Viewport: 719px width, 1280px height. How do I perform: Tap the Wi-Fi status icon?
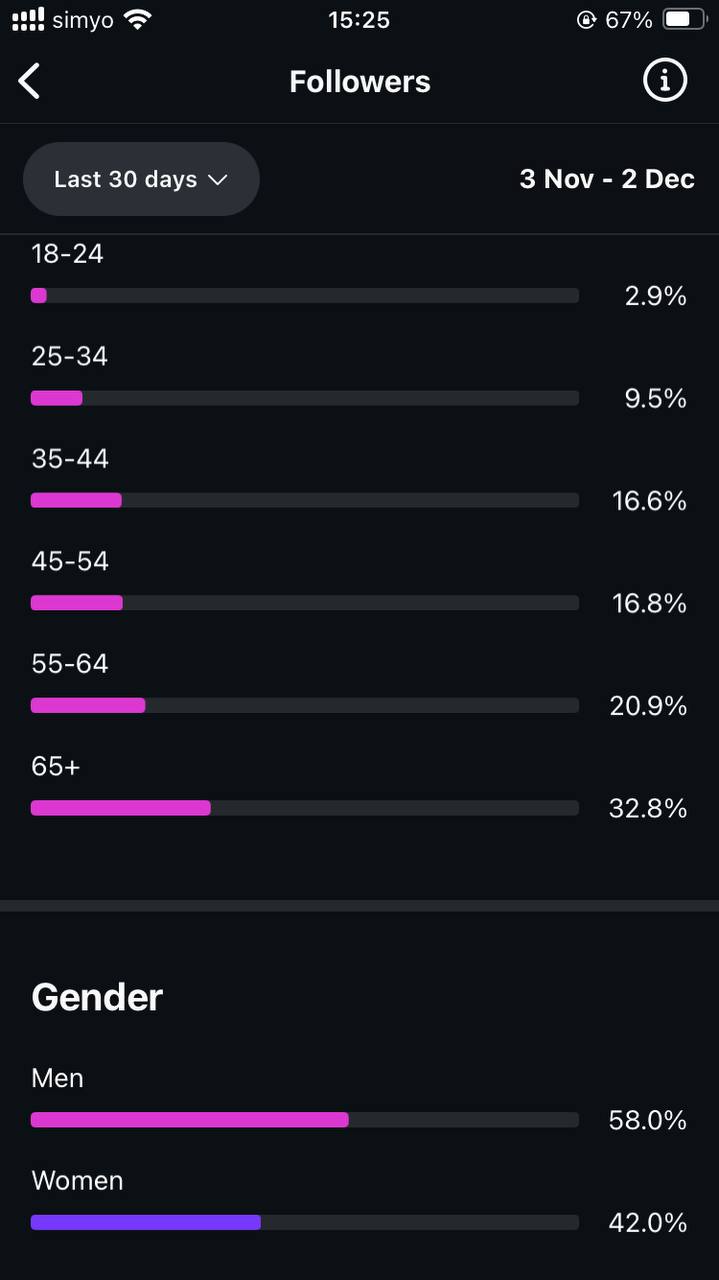pyautogui.click(x=138, y=19)
